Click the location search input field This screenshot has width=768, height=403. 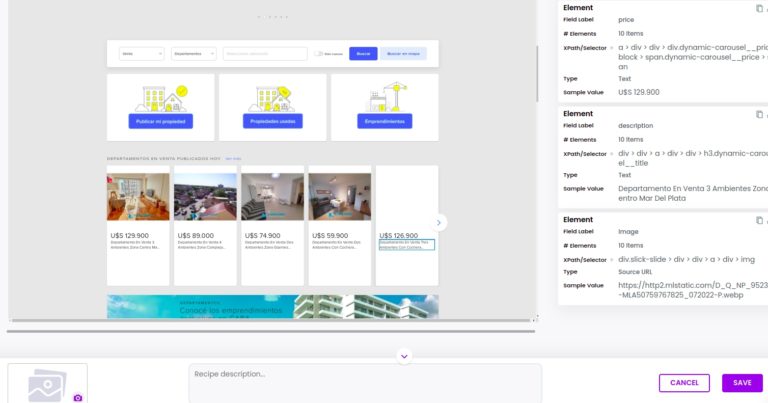265,54
